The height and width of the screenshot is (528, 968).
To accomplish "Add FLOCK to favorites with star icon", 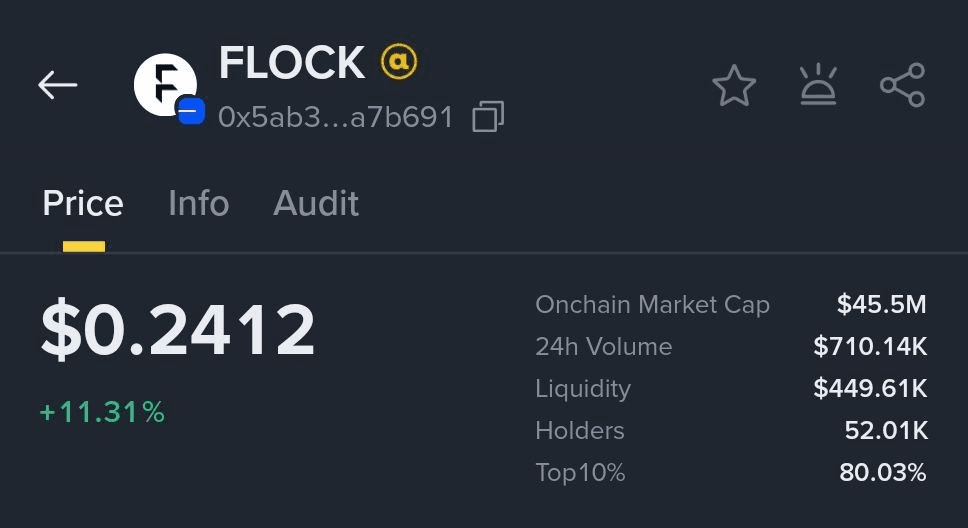I will click(x=733, y=85).
